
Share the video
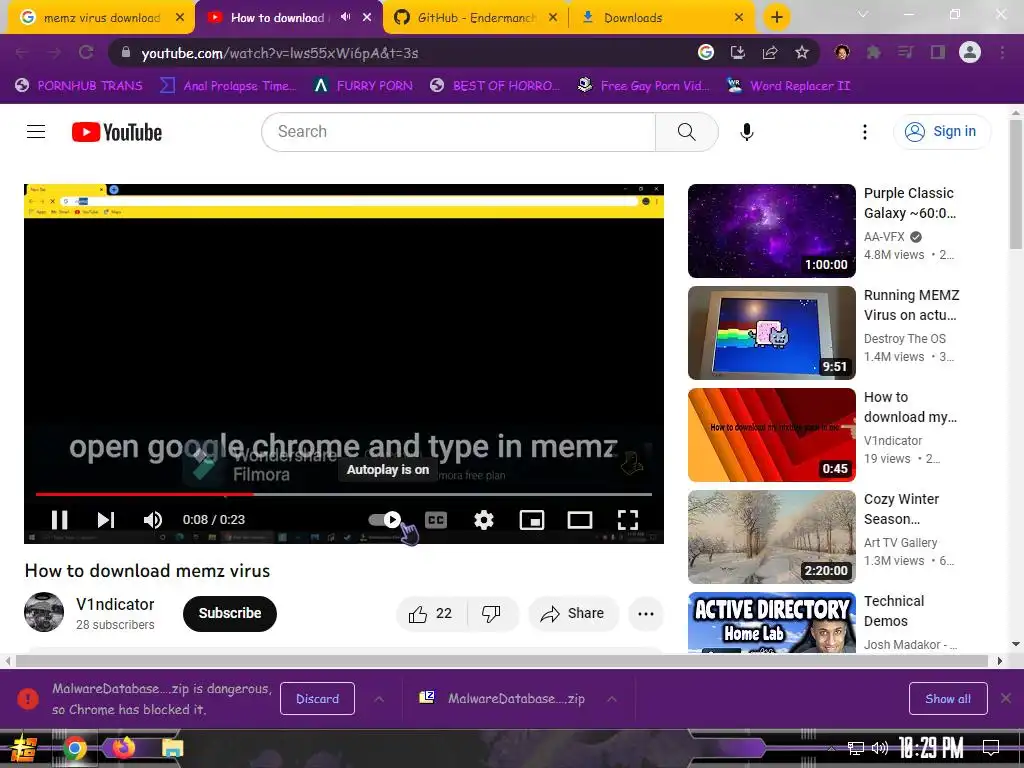coord(573,613)
